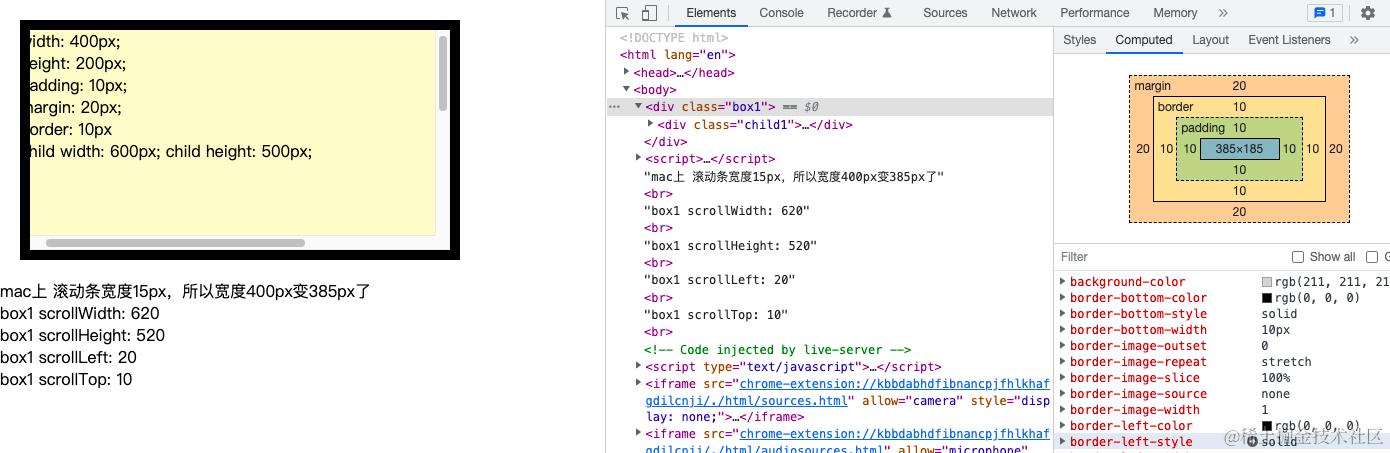The height and width of the screenshot is (453, 1390).
Task: Switch to the Styles sidebar tab
Action: (x=1079, y=40)
